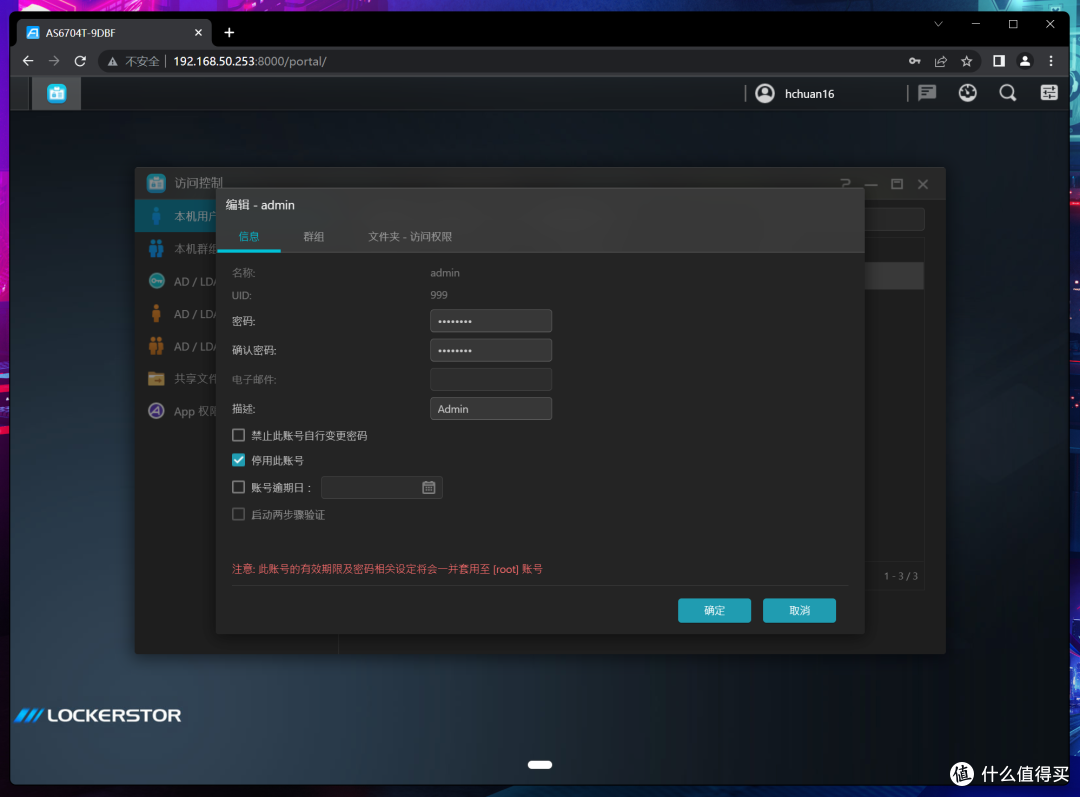
Task: Open the hchuan16 user account menu
Action: pyautogui.click(x=796, y=93)
